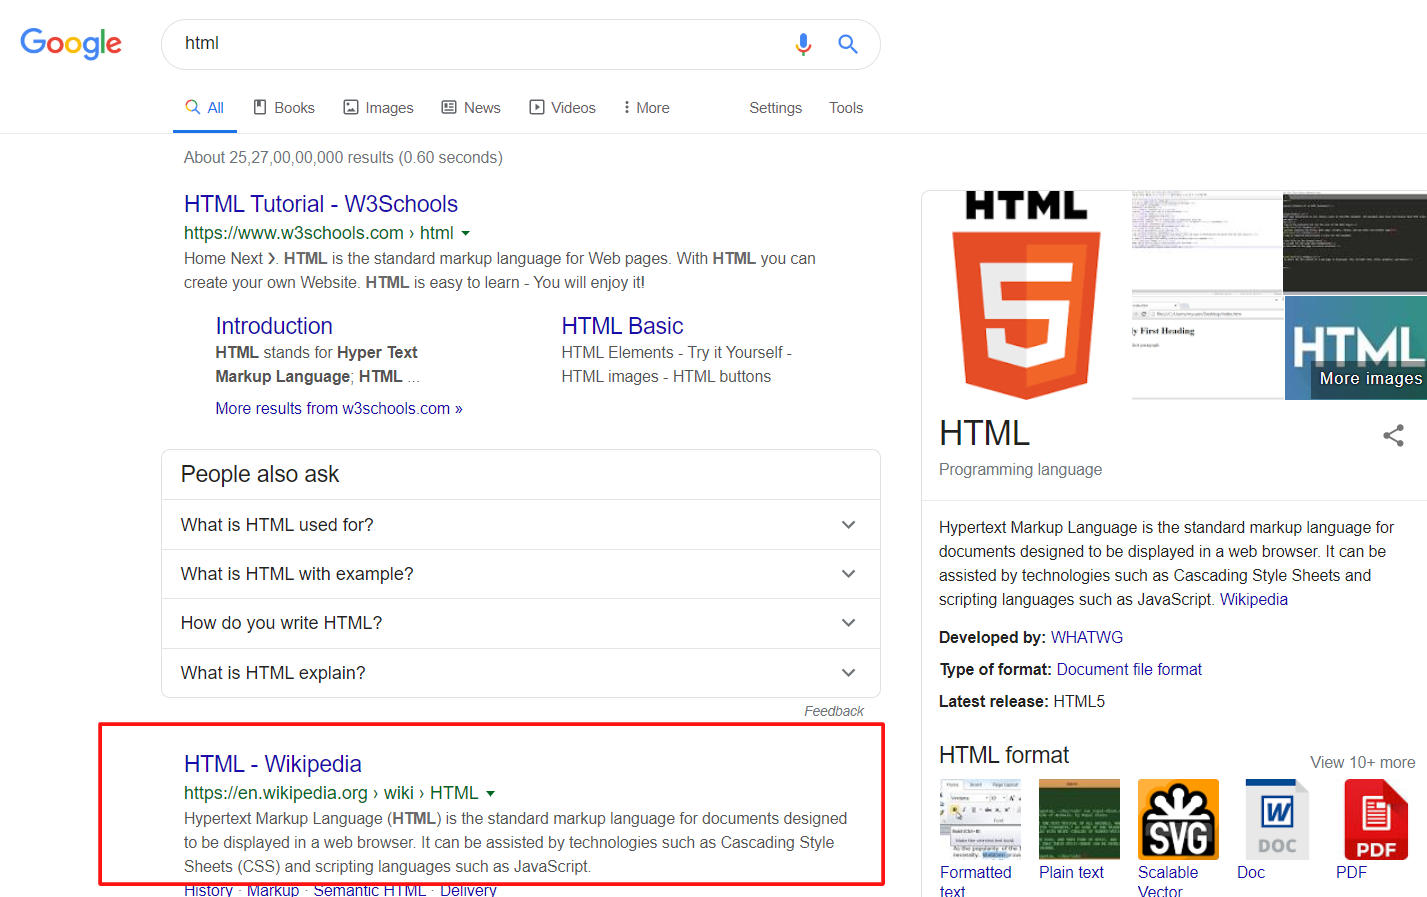Open the Formatted text format thumbnail

(981, 819)
